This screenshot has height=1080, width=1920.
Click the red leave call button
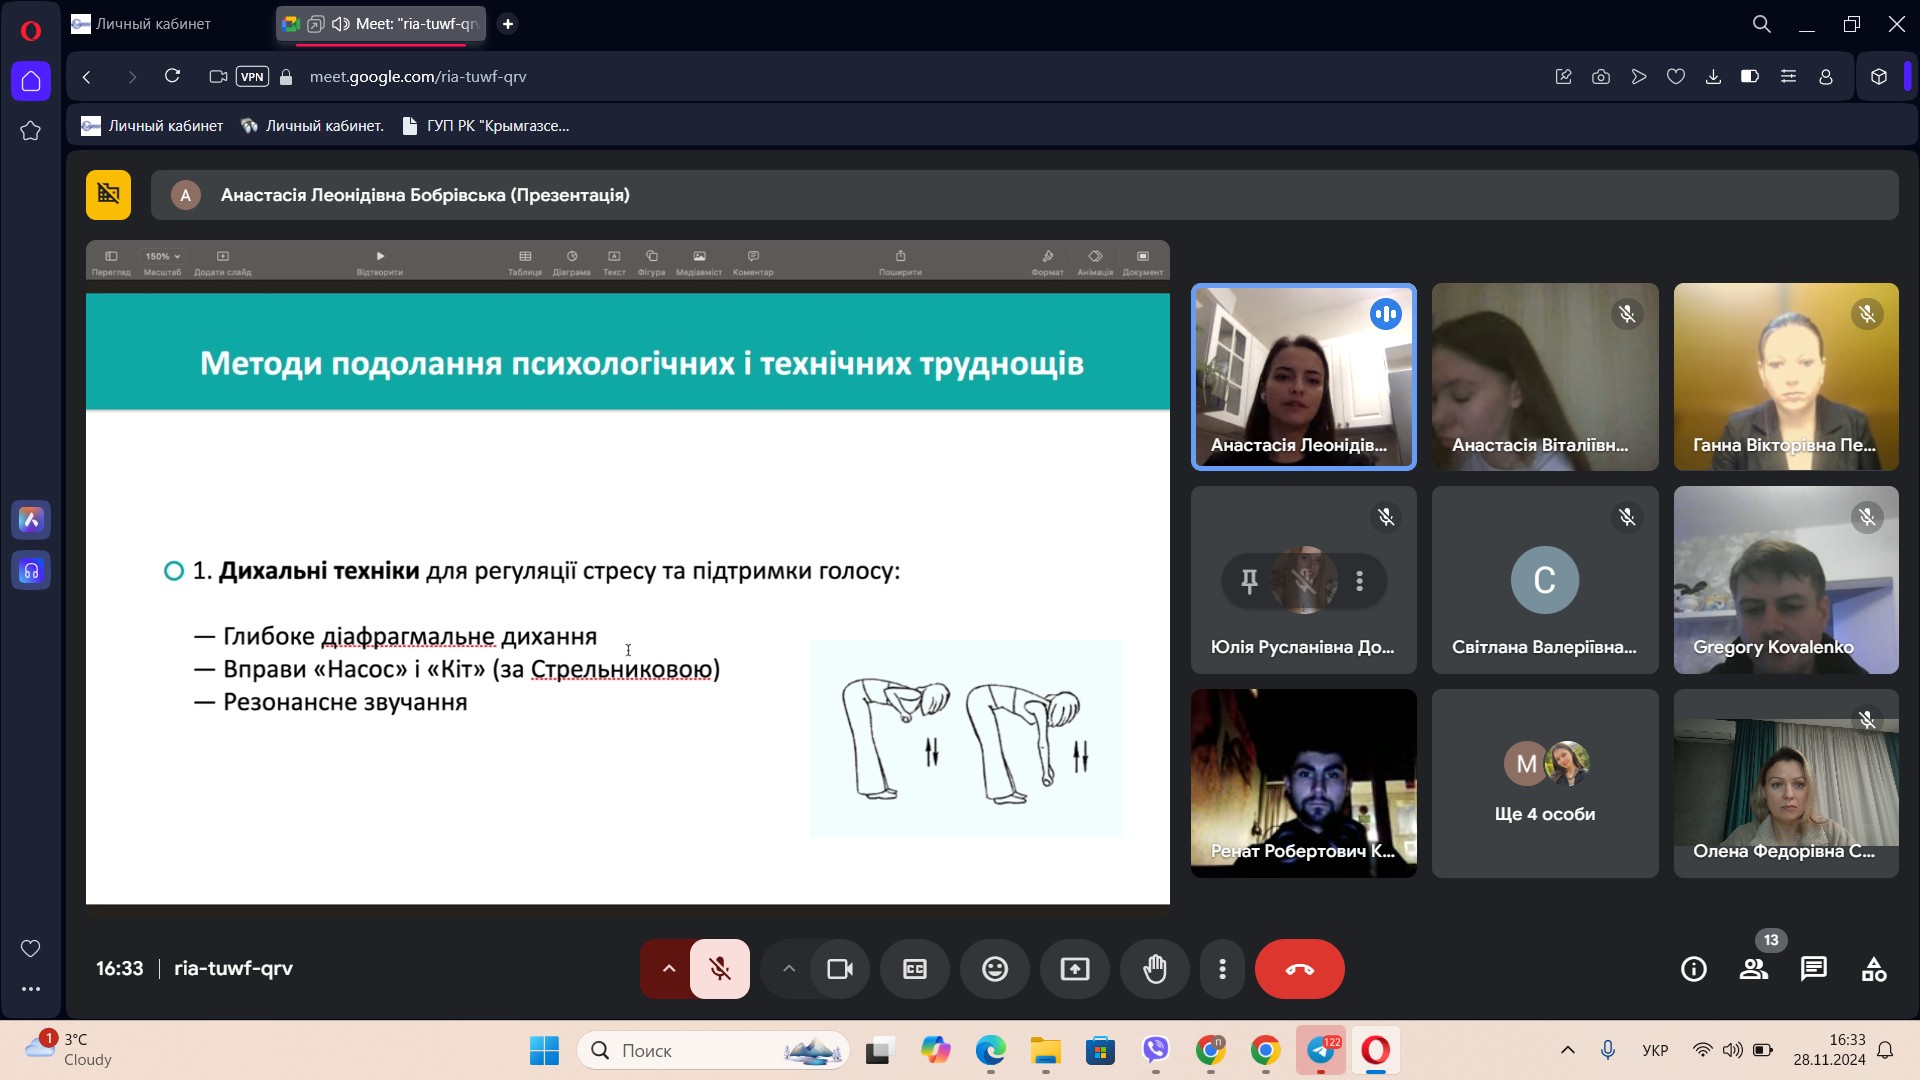point(1299,969)
